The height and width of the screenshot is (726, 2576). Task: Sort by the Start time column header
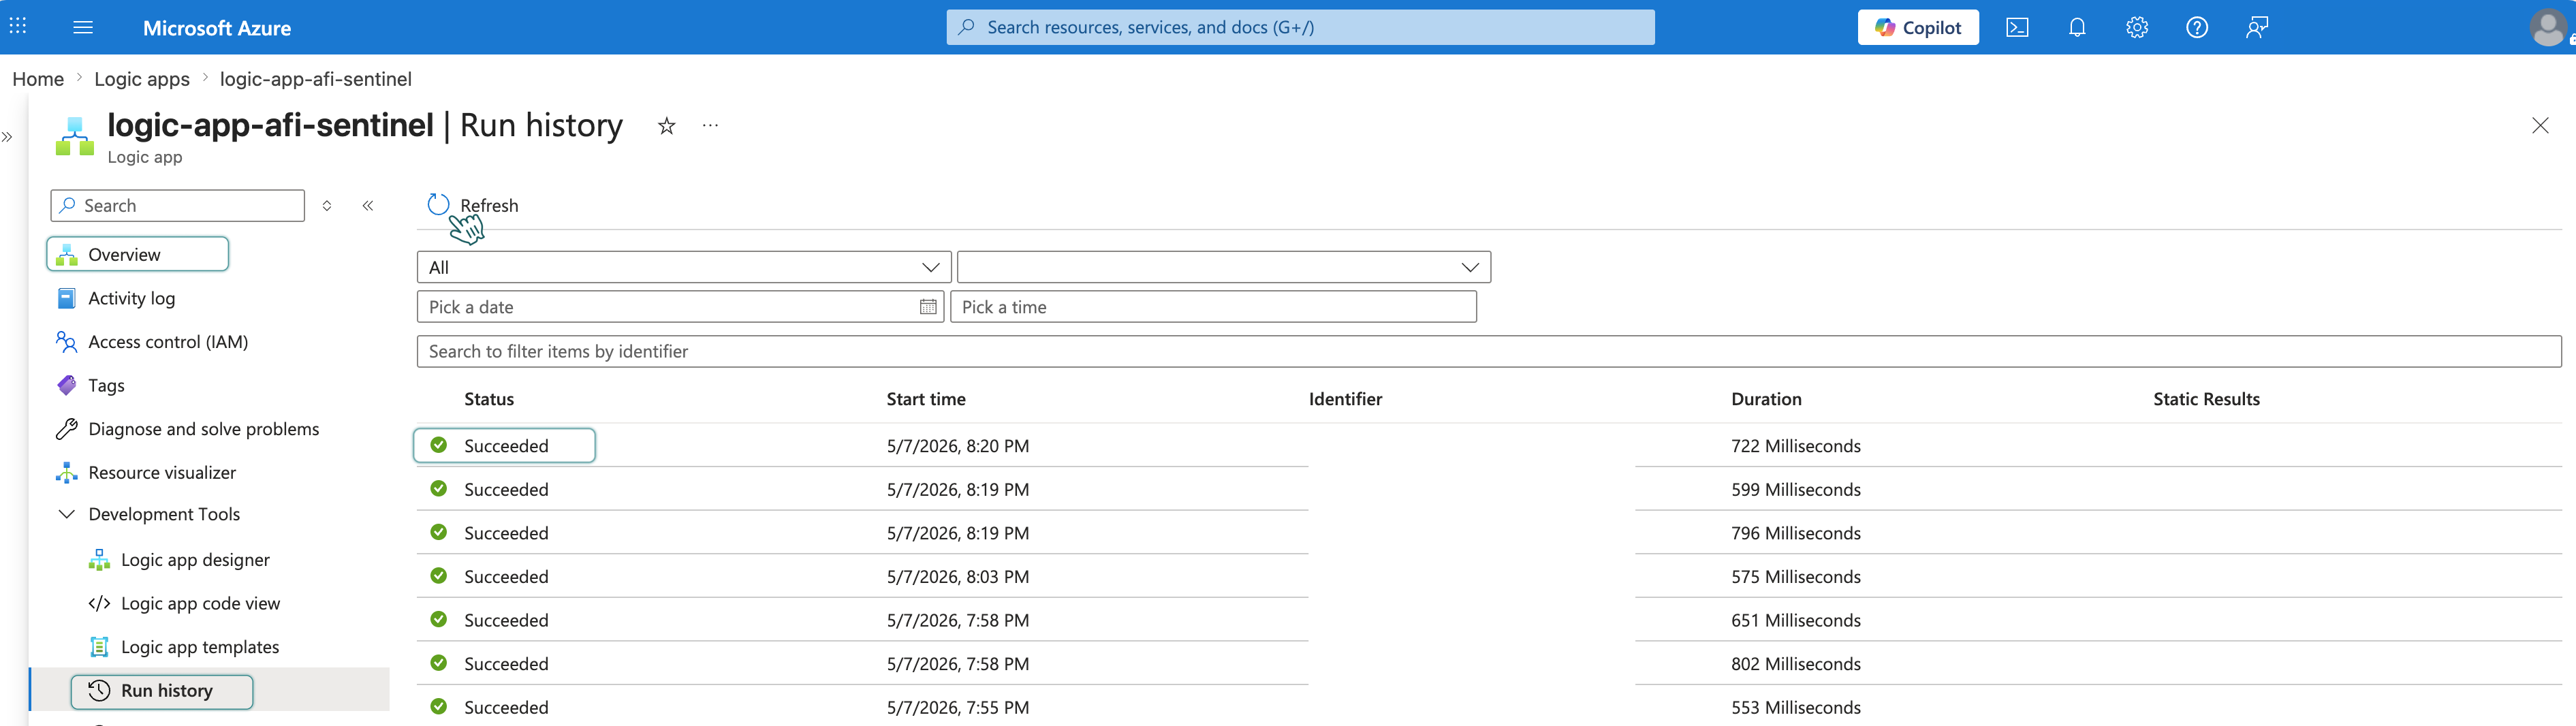tap(926, 399)
